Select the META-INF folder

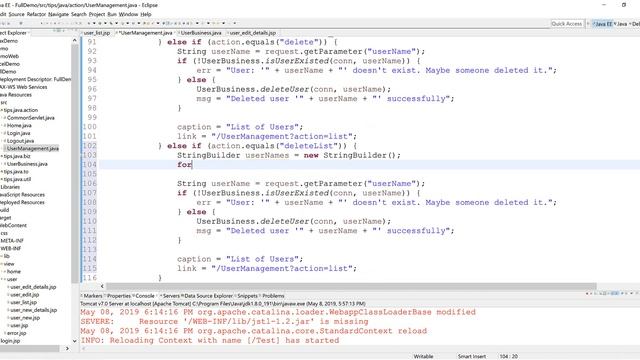point(12,241)
